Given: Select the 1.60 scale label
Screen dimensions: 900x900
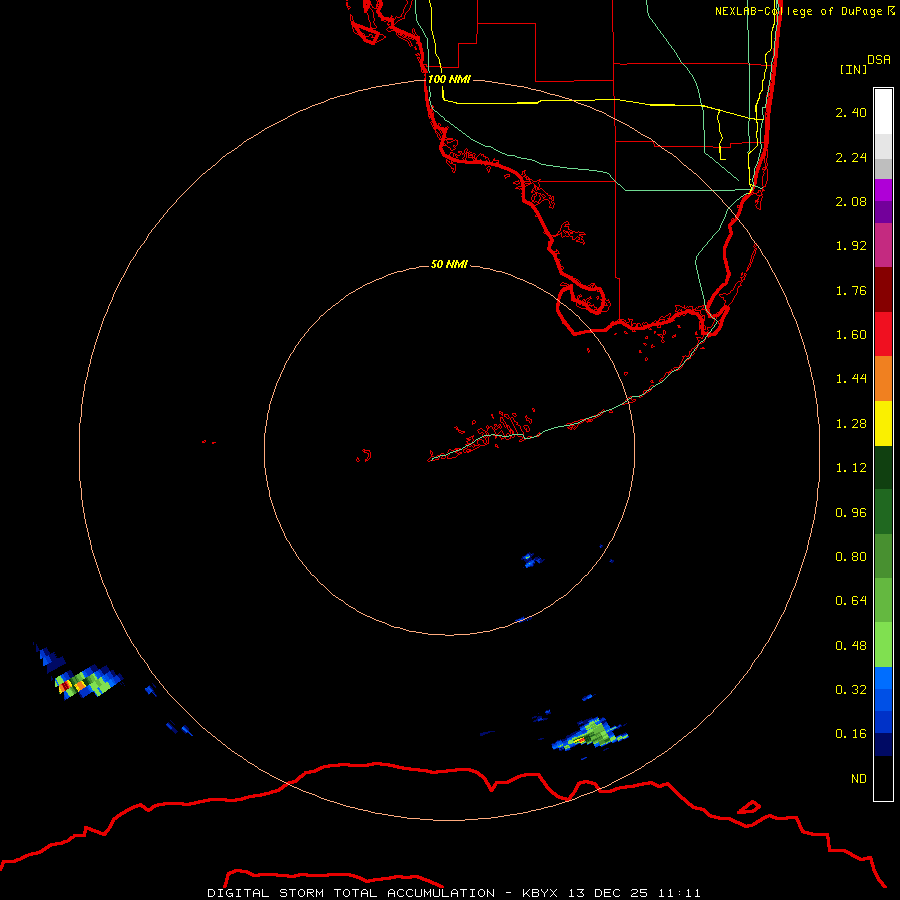Looking at the screenshot, I should point(851,335).
